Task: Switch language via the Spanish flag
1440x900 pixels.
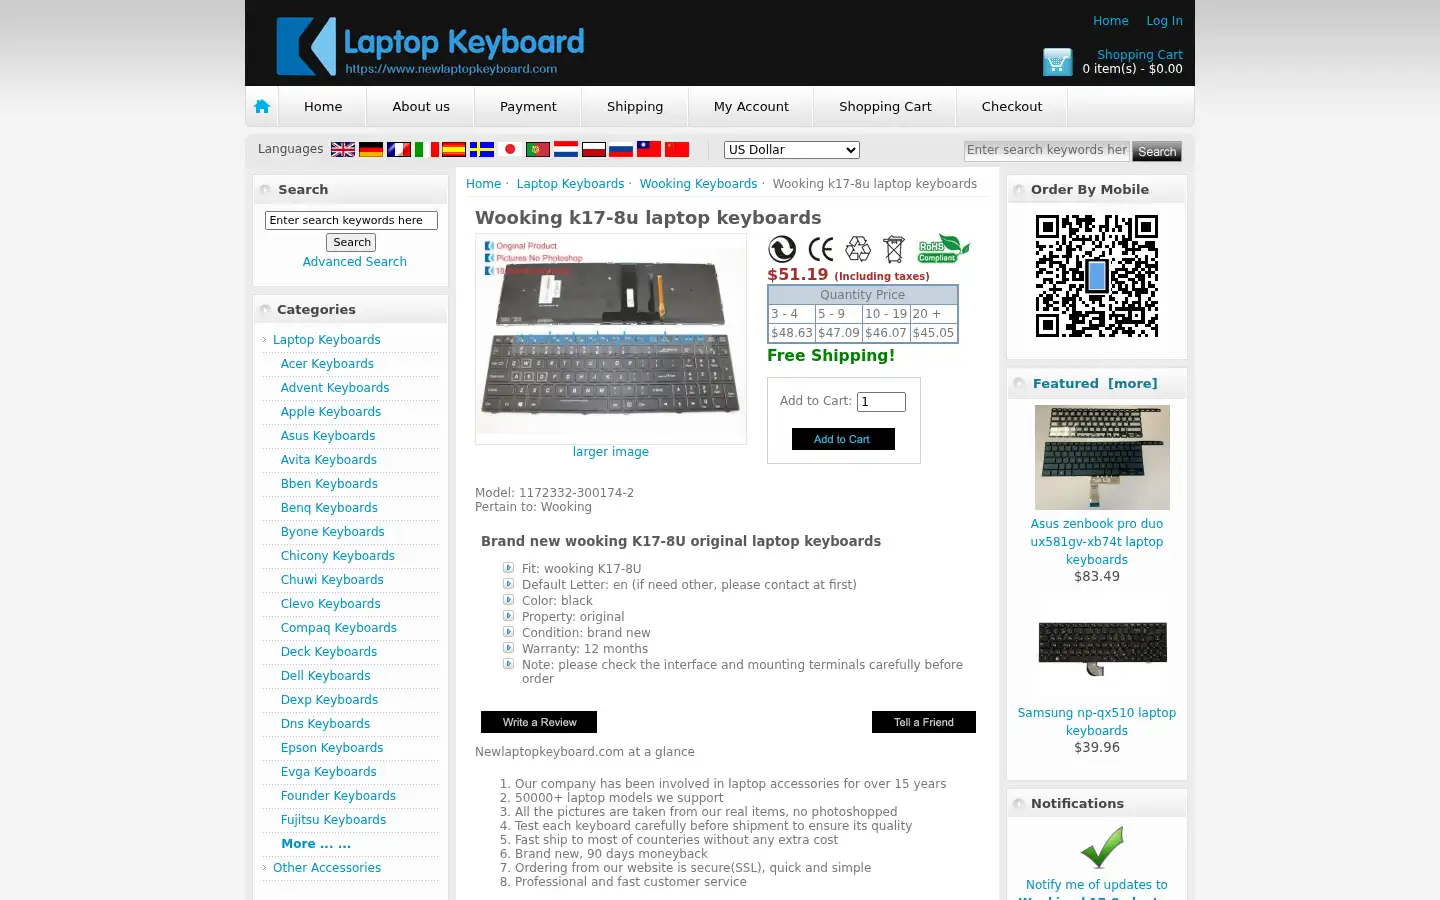Action: [454, 149]
